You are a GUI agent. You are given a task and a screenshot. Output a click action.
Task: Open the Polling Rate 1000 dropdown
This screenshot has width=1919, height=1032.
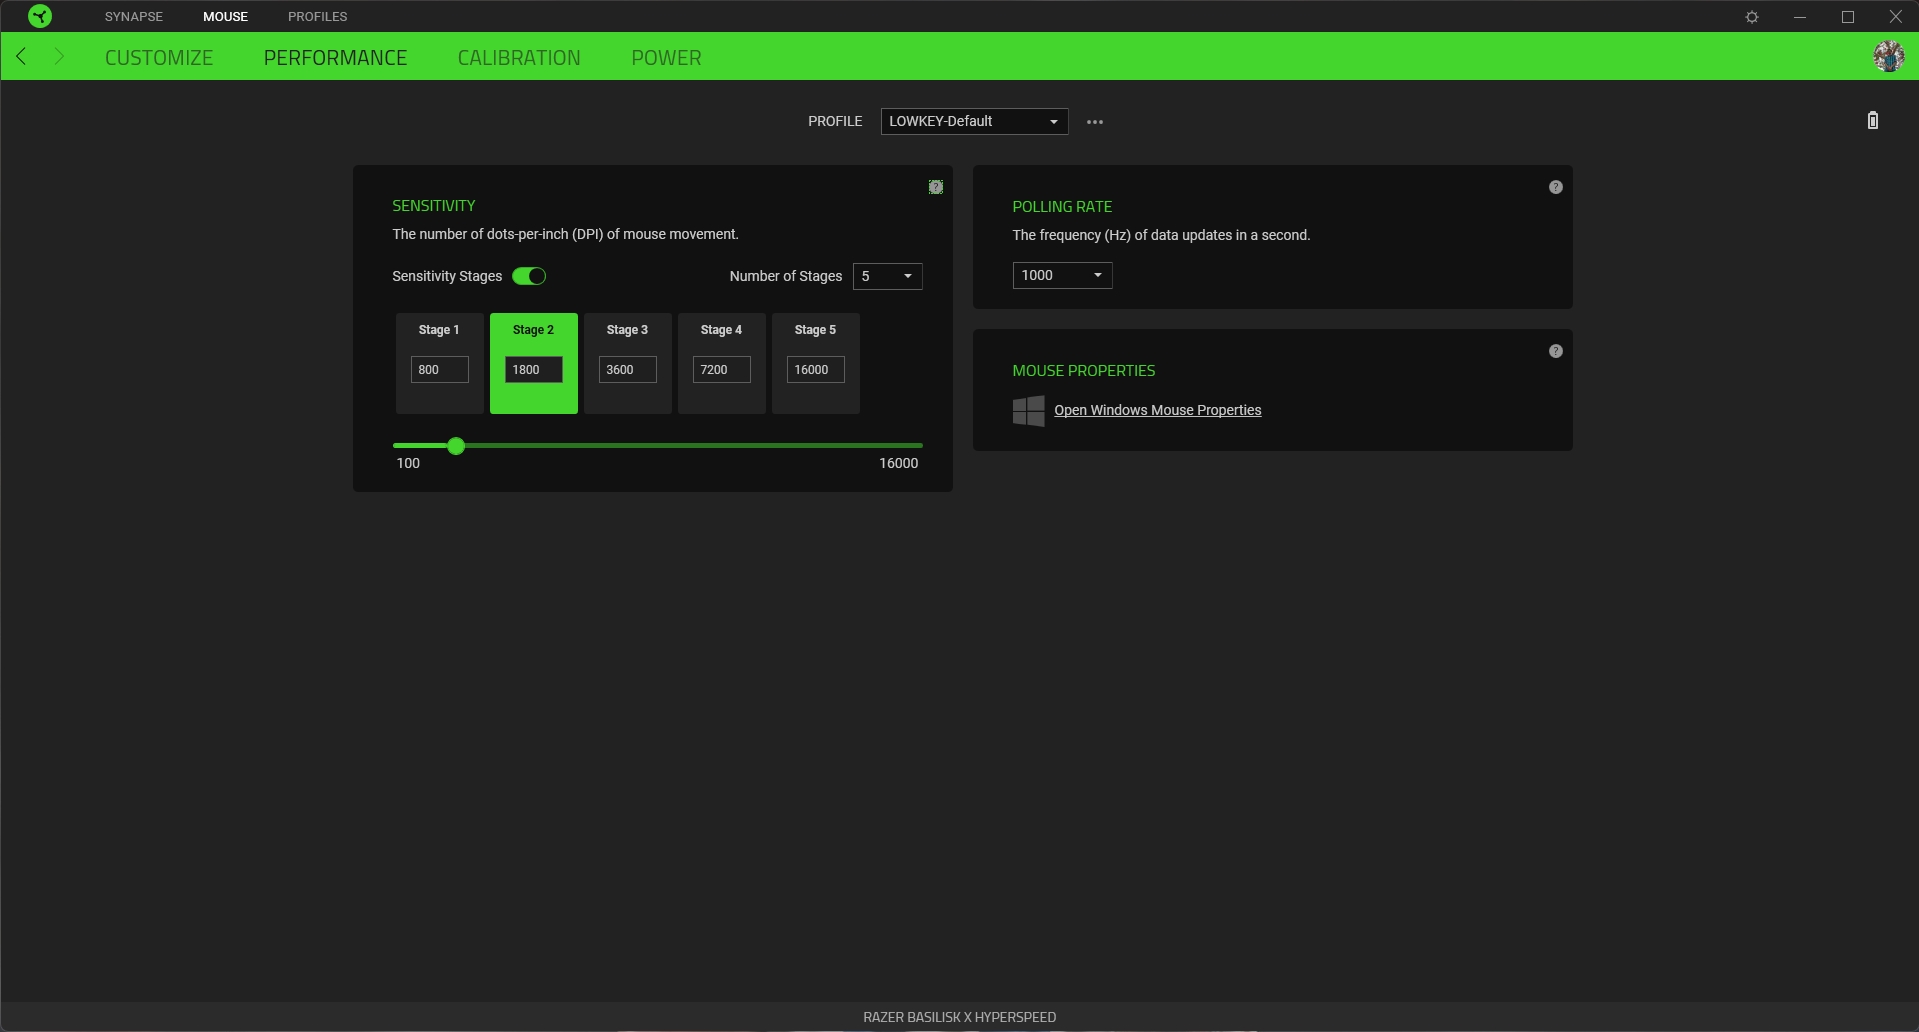point(1062,275)
